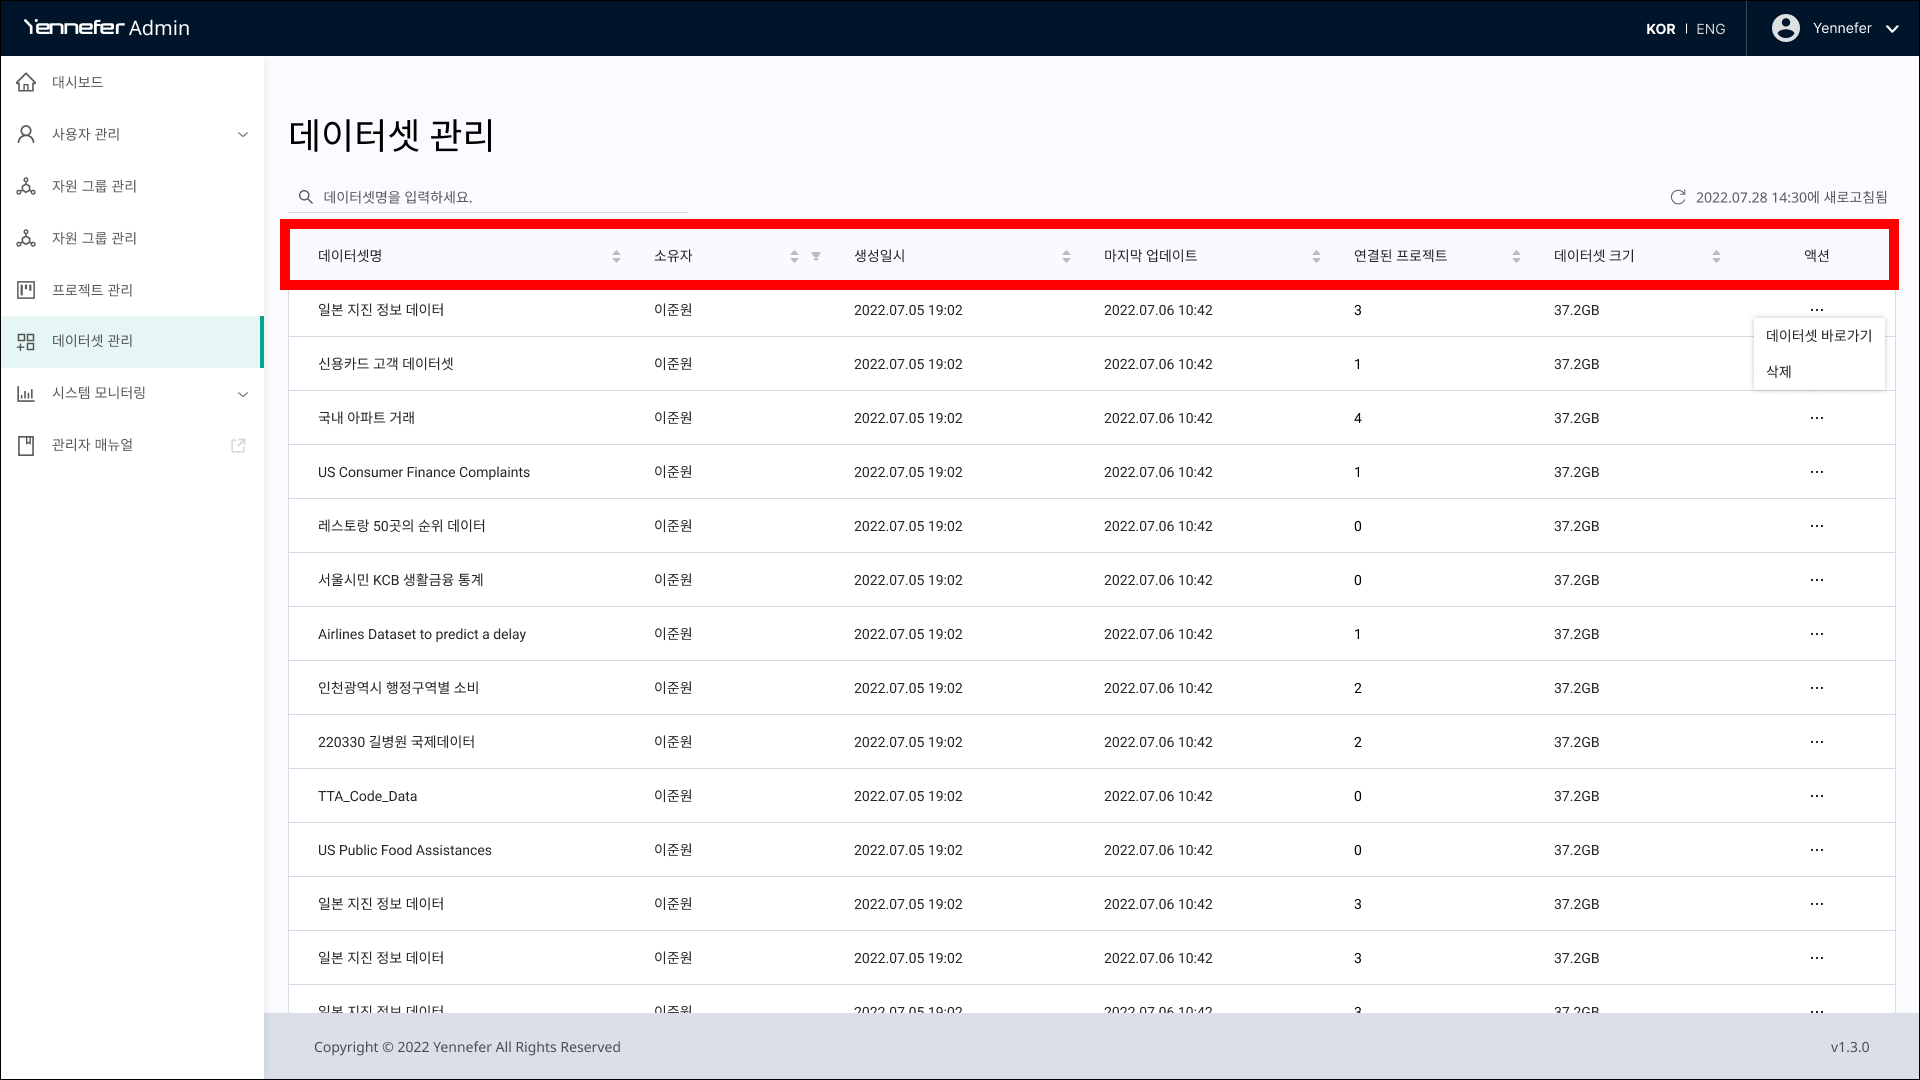Screen dimensions: 1920x1080
Task: Open the Yennefer account dropdown arrow
Action: (1892, 29)
